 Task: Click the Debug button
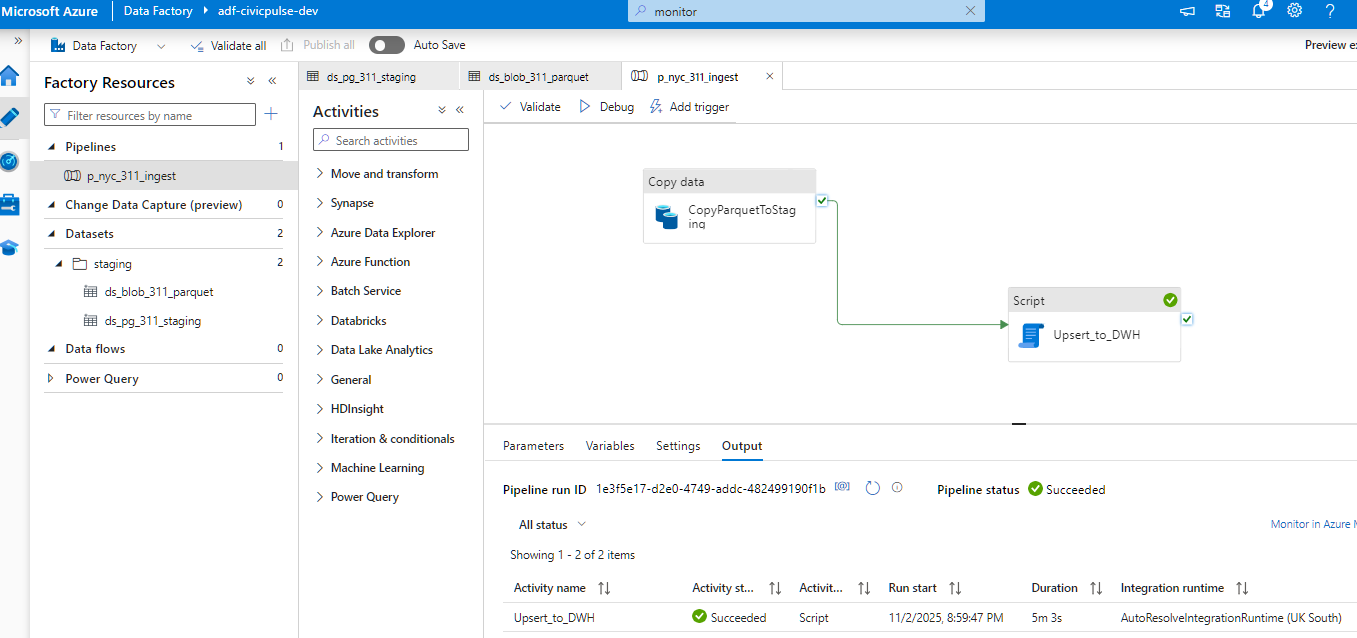point(606,107)
